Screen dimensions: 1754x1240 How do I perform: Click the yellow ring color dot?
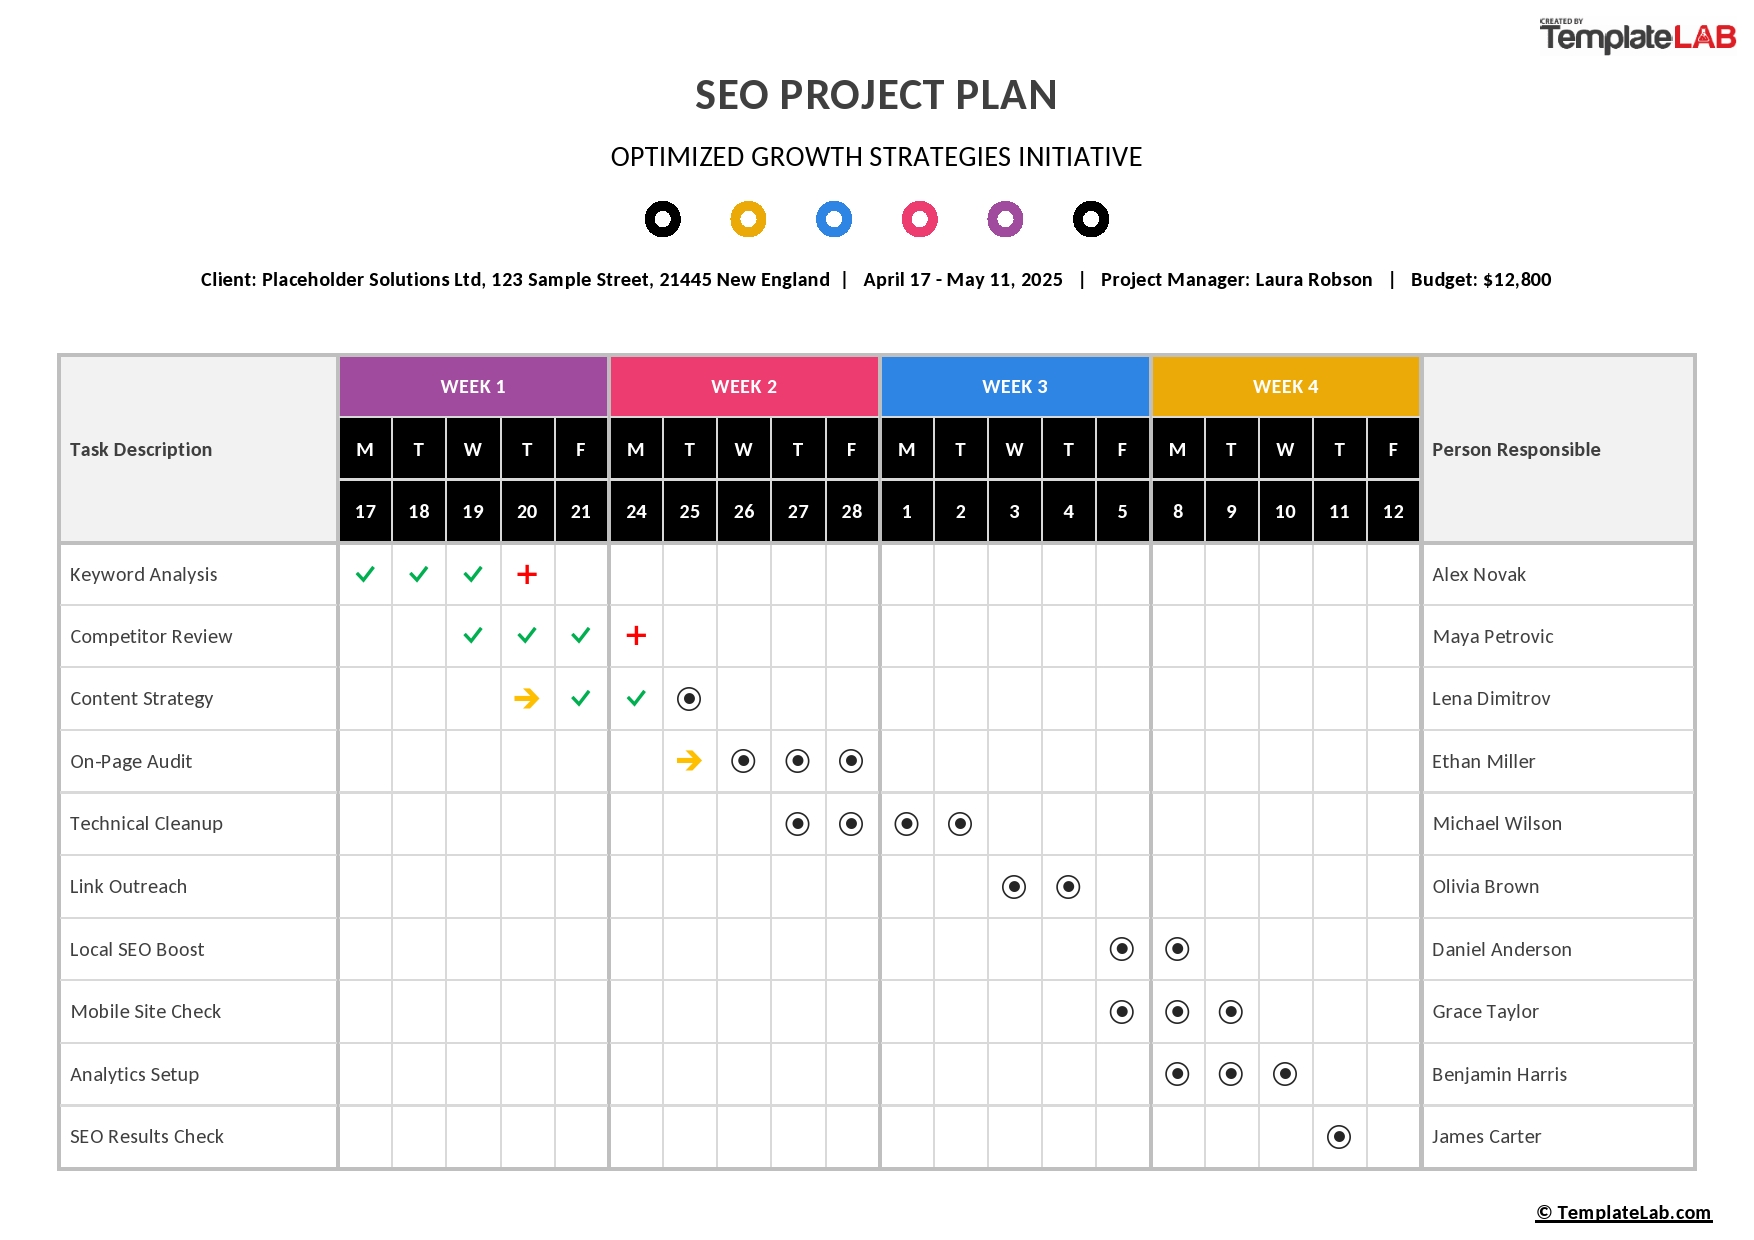point(748,219)
